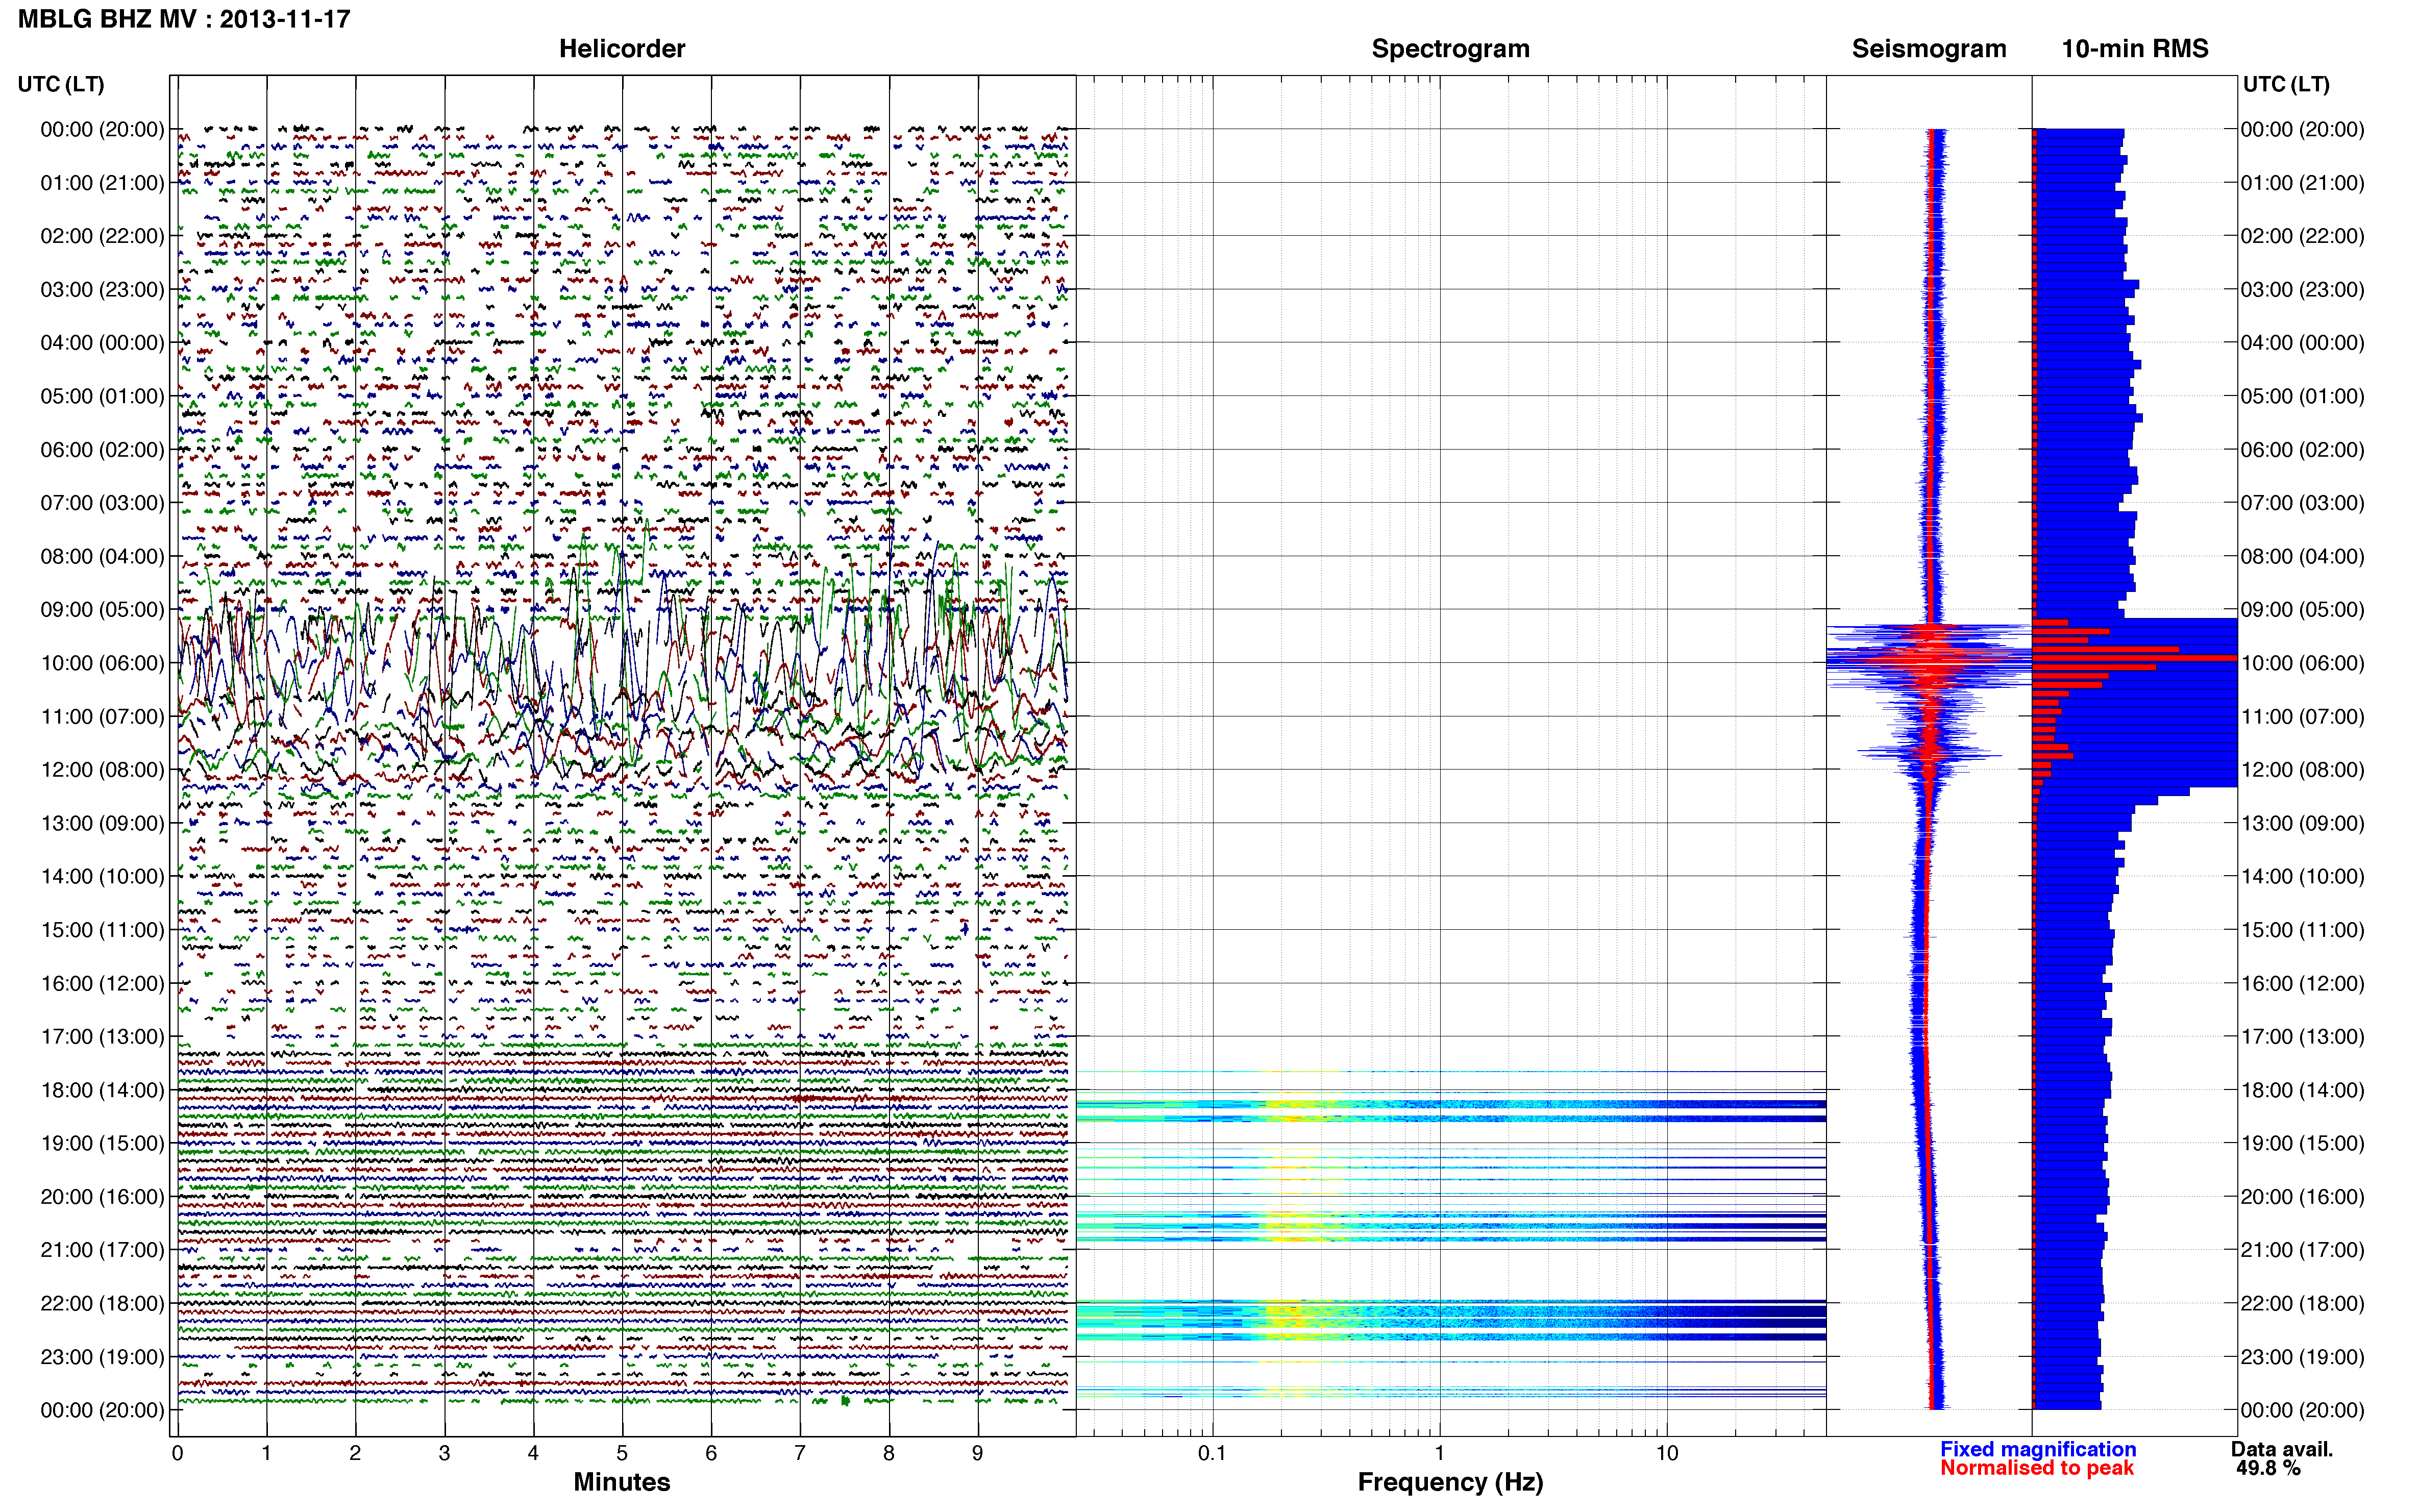
Task: Click the '7' minutes tick label
Action: click(x=800, y=1453)
